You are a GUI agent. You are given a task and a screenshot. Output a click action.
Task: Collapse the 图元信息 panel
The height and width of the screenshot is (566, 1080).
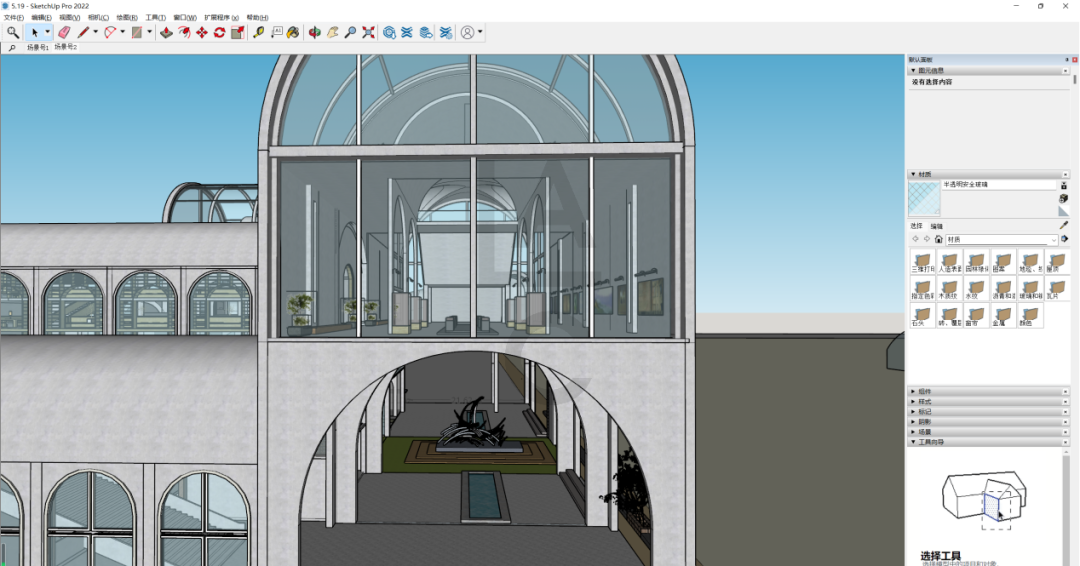pyautogui.click(x=988, y=70)
